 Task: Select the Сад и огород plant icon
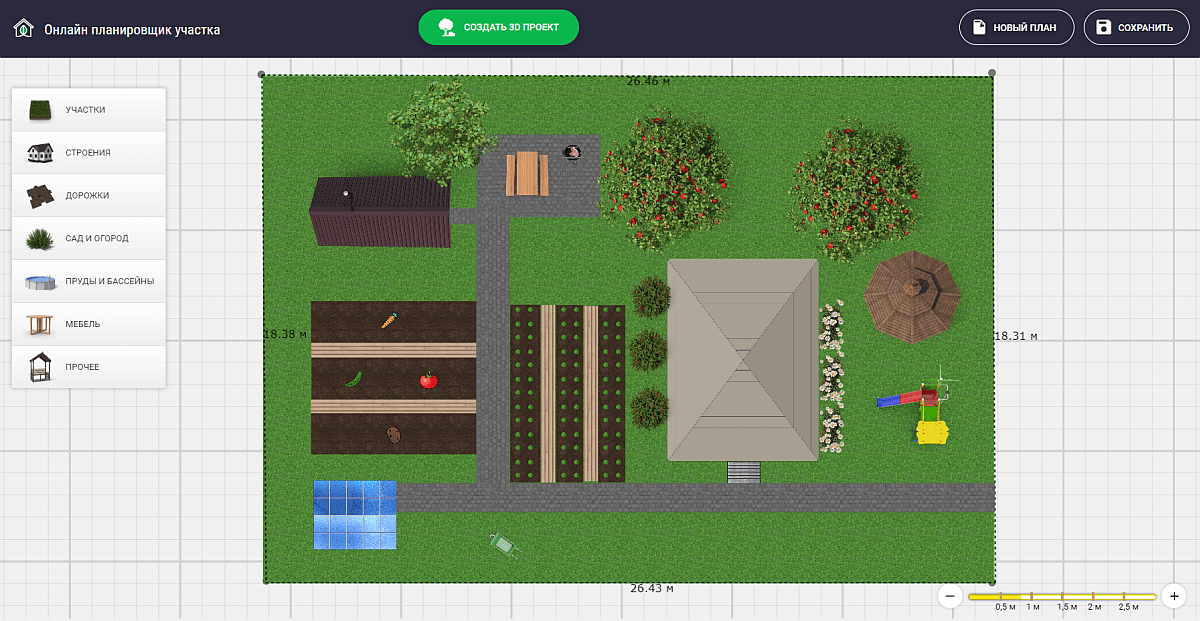coord(40,239)
